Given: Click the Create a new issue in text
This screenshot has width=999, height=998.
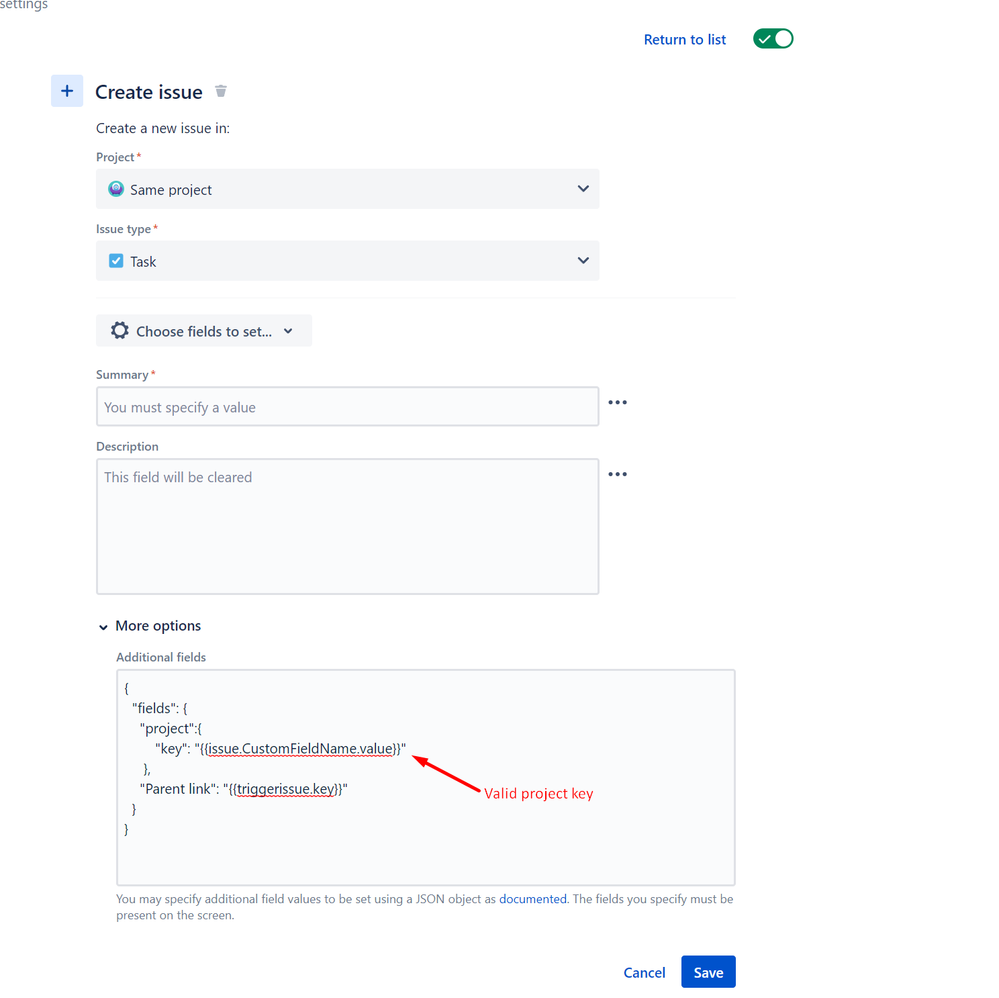Looking at the screenshot, I should (x=163, y=128).
